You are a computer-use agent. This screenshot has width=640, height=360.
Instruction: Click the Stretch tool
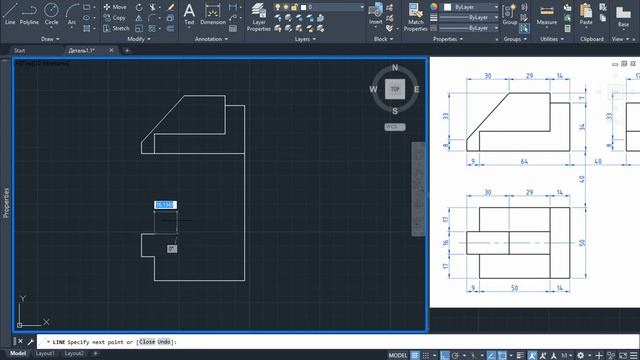pos(116,28)
